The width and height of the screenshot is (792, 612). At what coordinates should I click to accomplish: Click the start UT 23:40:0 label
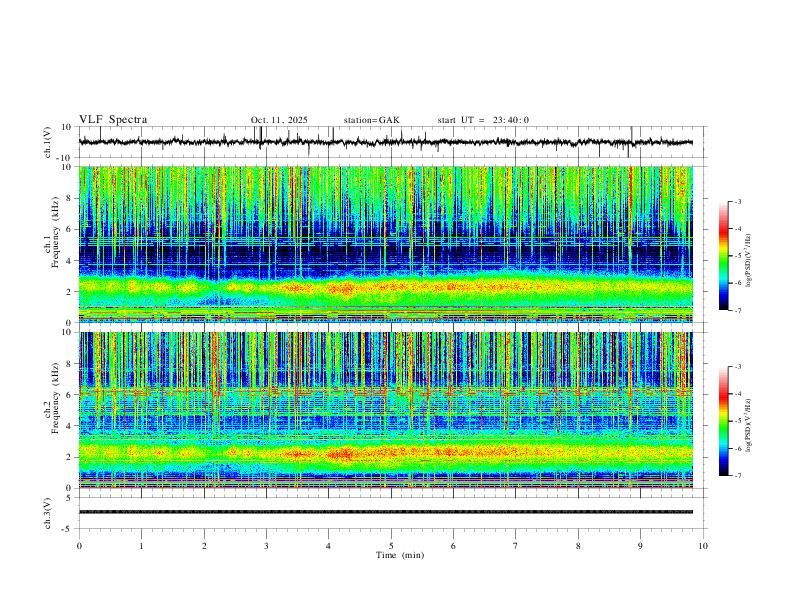coord(483,120)
